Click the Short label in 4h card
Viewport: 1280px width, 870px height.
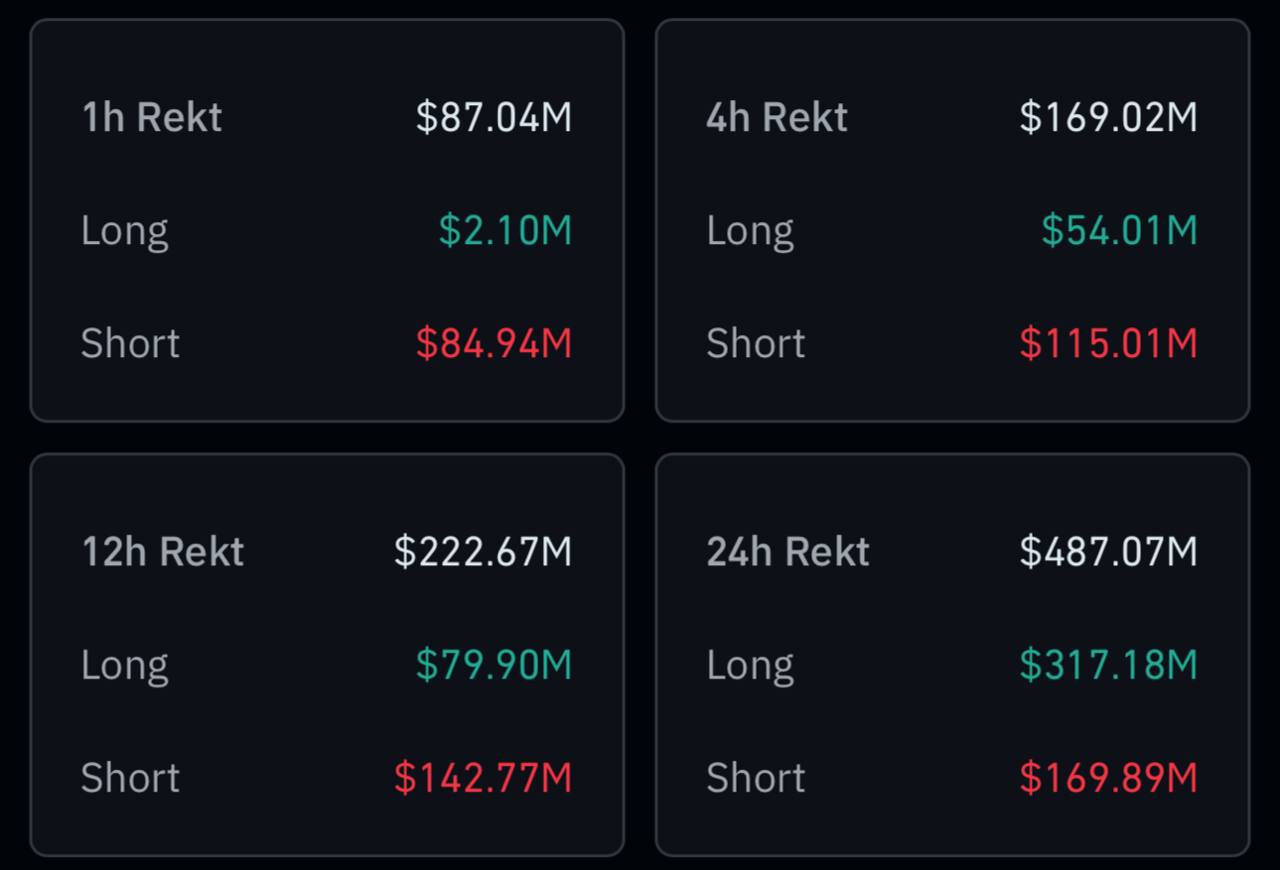tap(756, 344)
